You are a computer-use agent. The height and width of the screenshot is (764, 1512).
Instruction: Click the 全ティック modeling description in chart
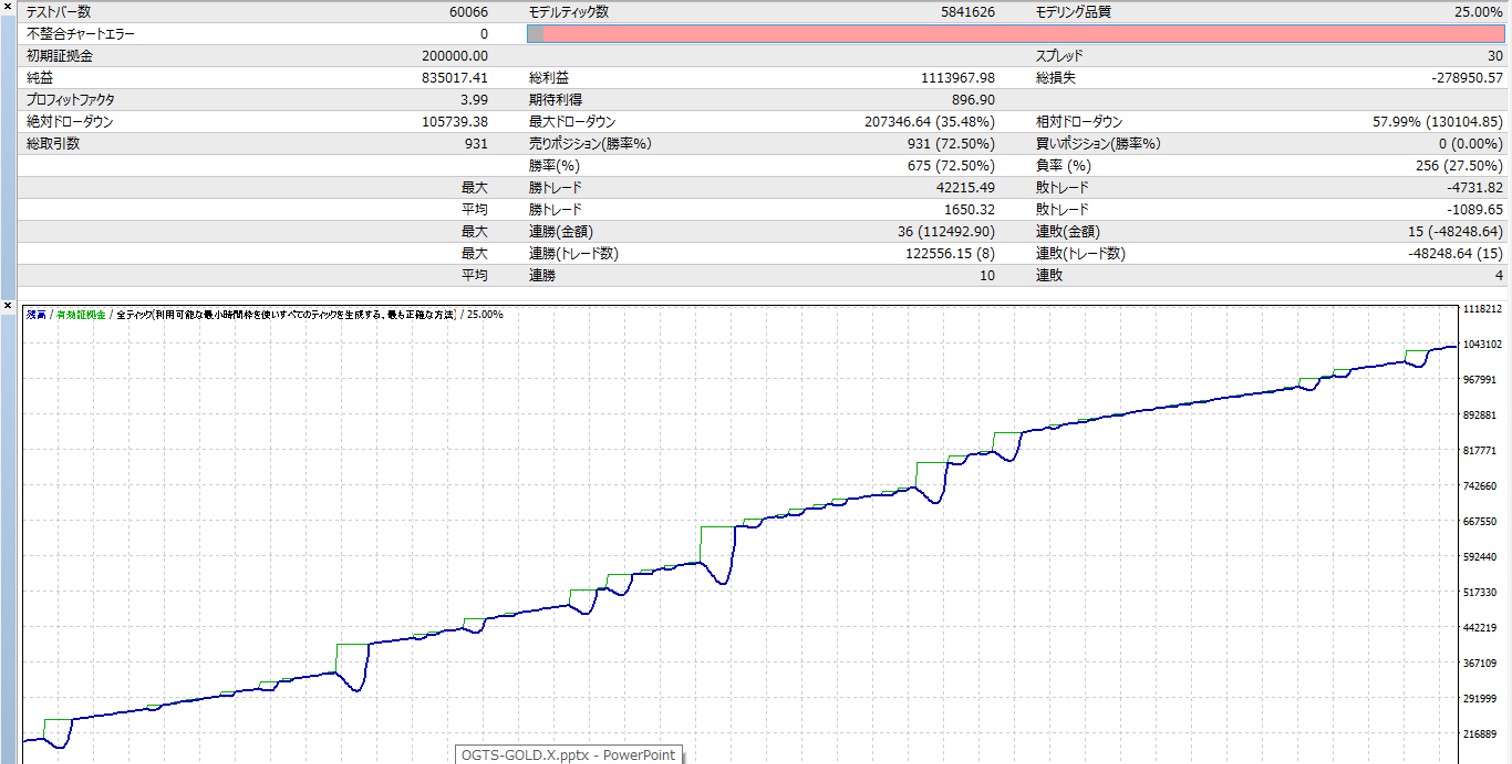(285, 314)
